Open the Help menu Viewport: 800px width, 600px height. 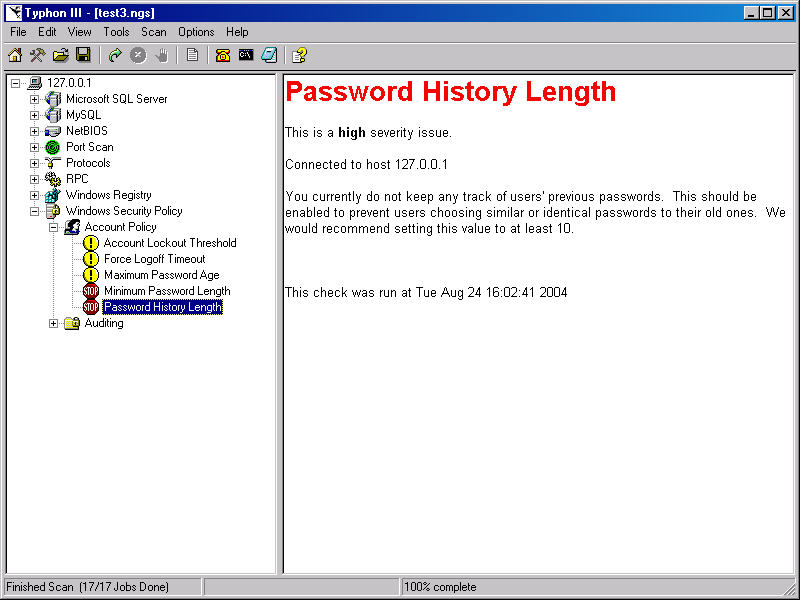coord(237,32)
